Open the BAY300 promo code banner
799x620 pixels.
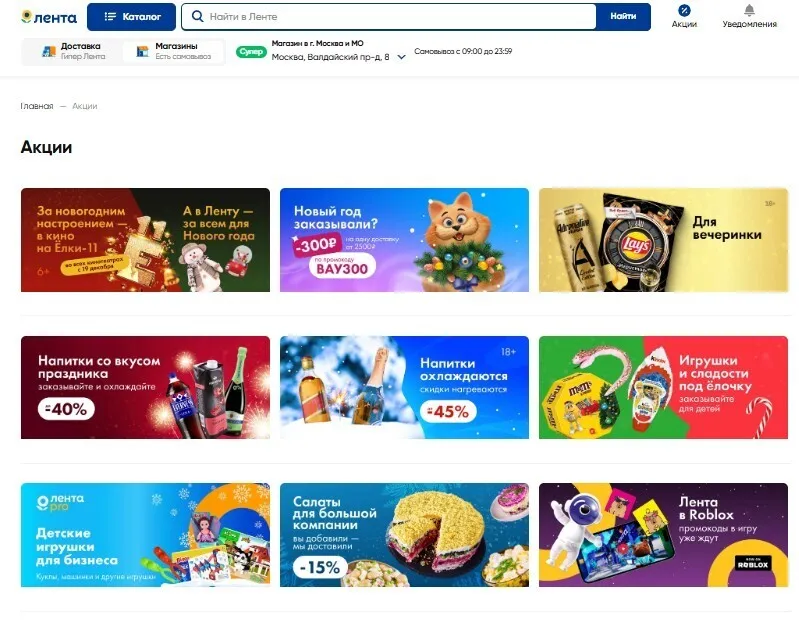[x=404, y=240]
